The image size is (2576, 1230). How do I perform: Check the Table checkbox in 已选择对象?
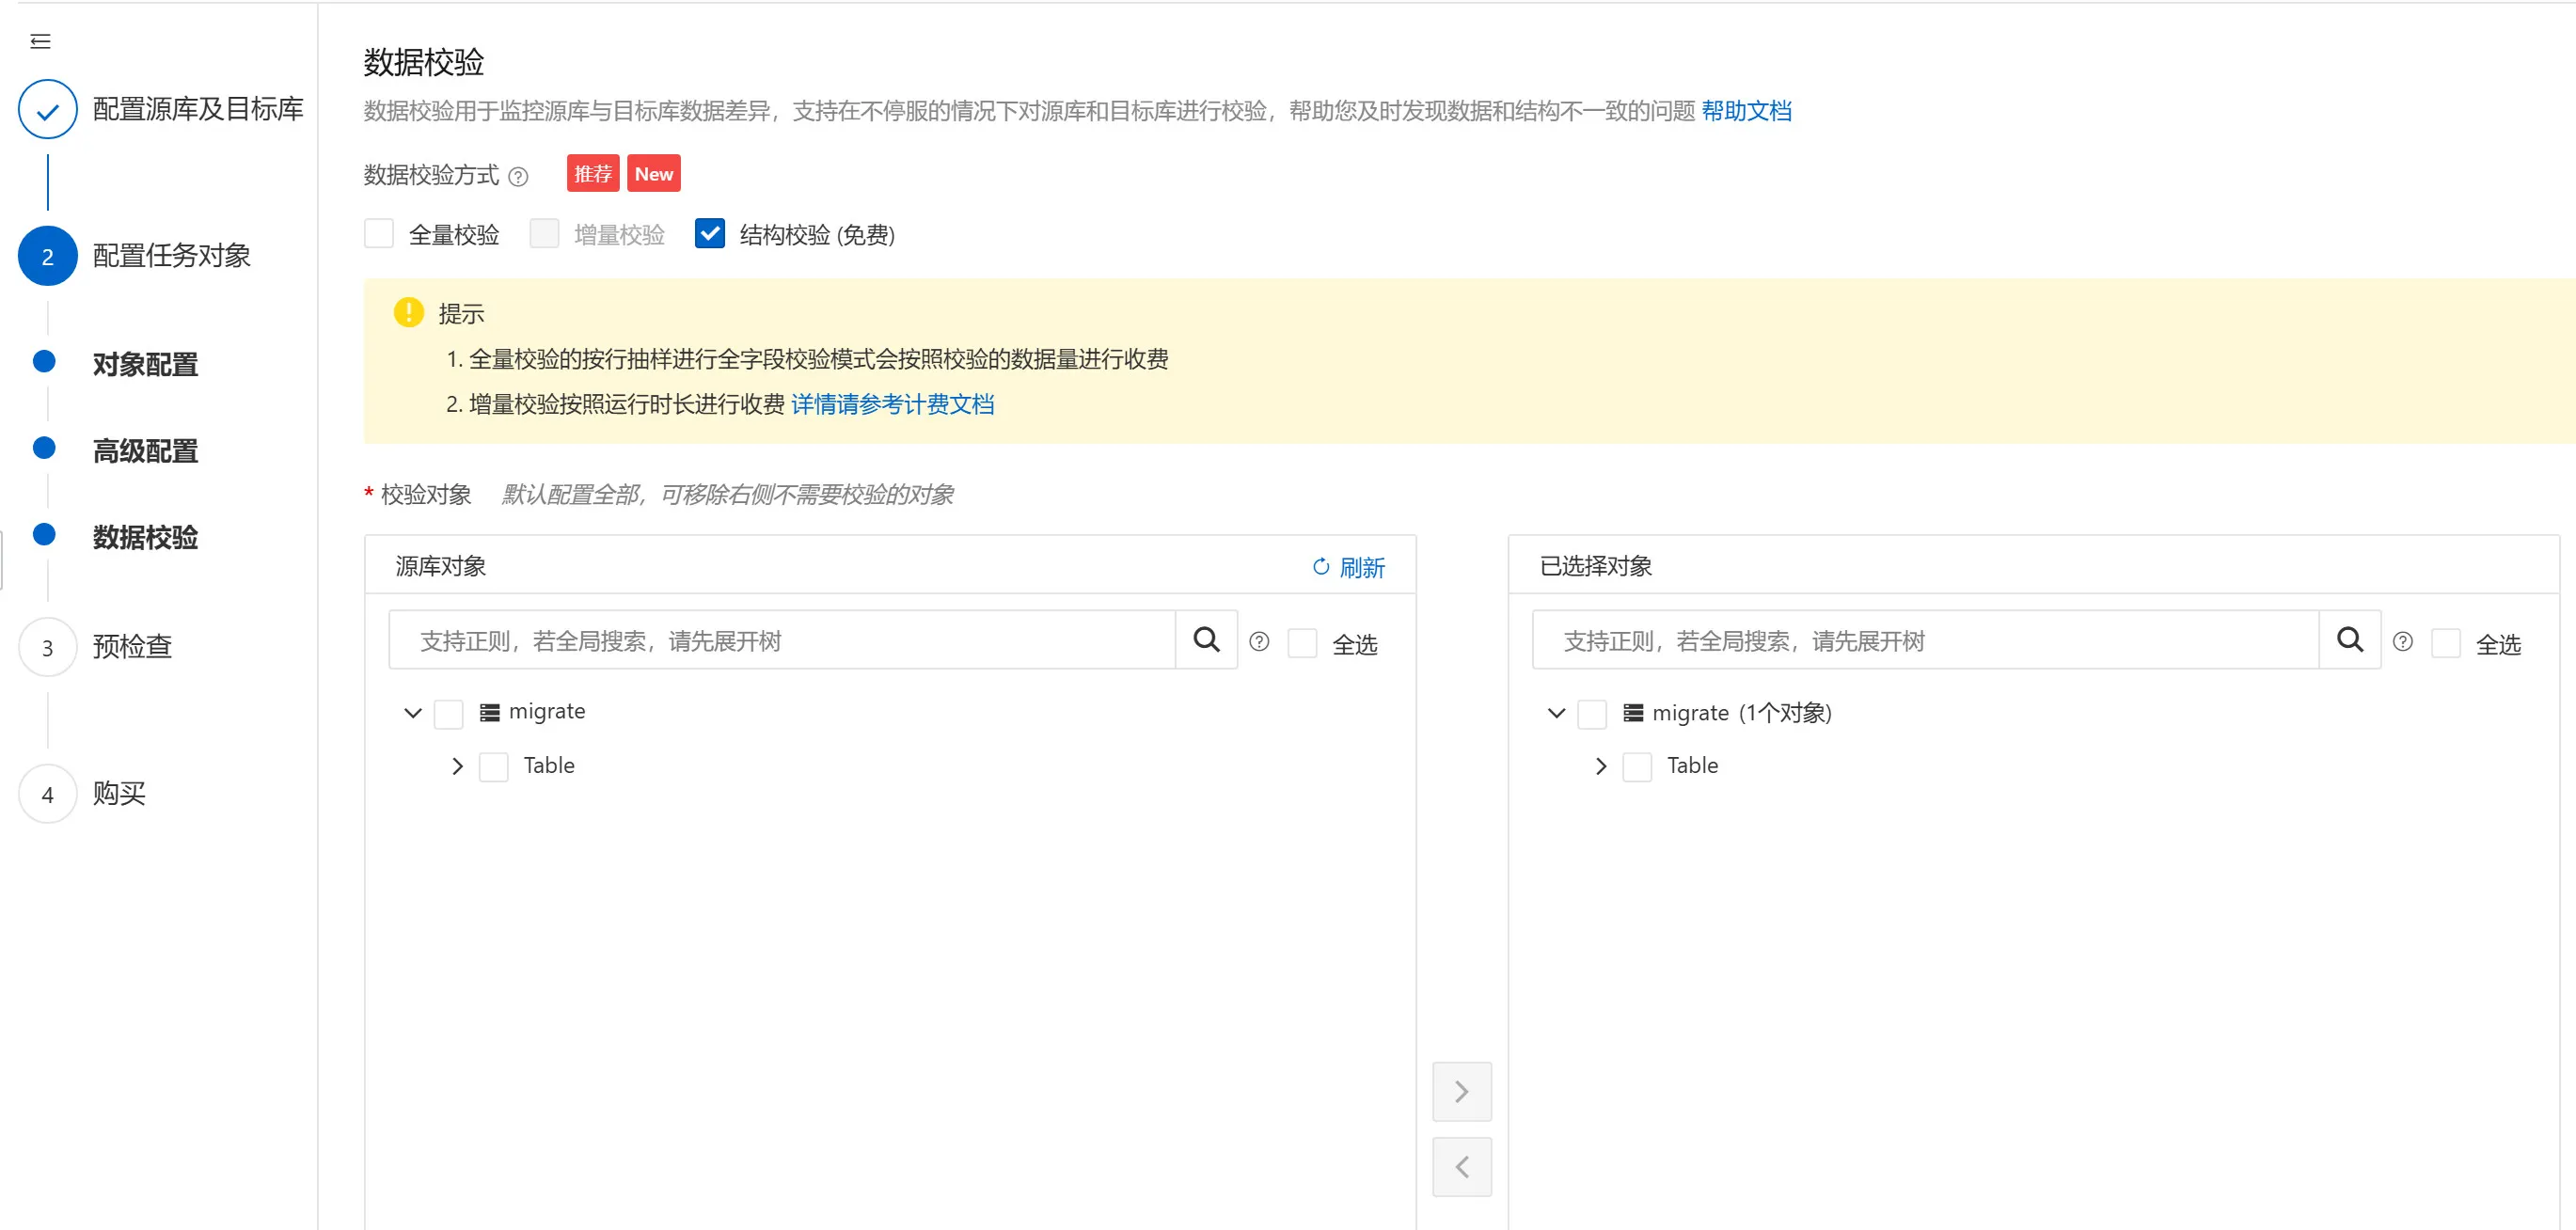[1637, 767]
